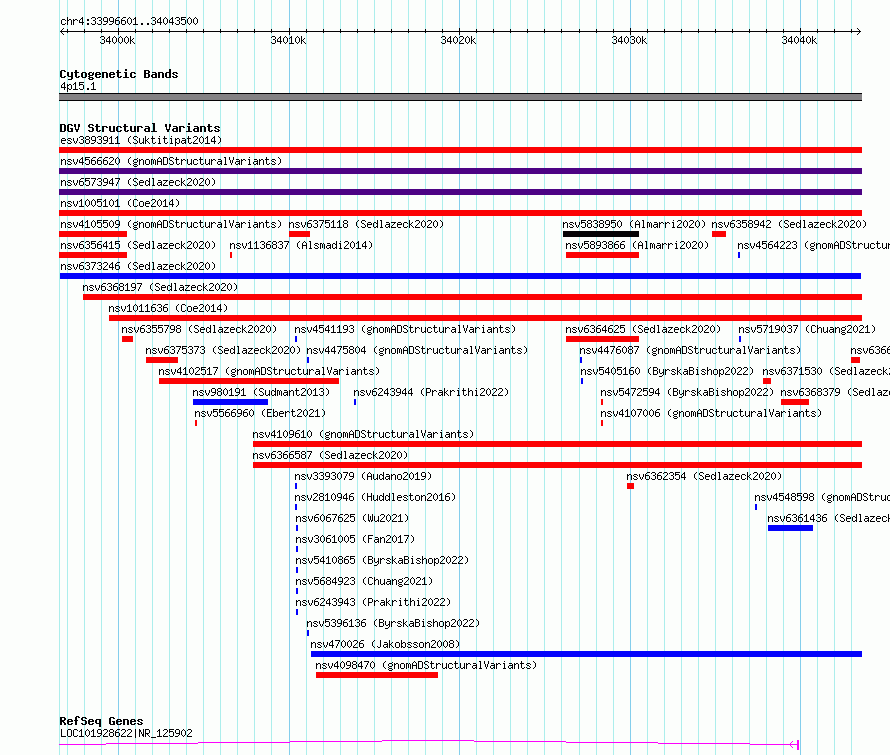The image size is (890, 755).
Task: Open nsv4107006 gnomAD variant label
Action: pyautogui.click(x=711, y=413)
